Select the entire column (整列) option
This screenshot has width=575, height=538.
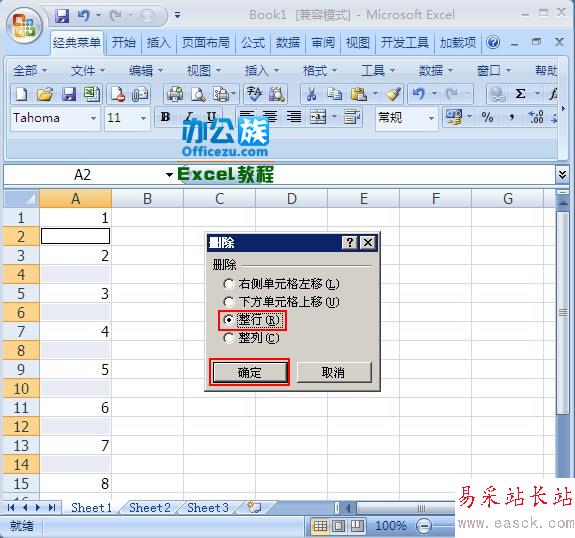[252, 338]
